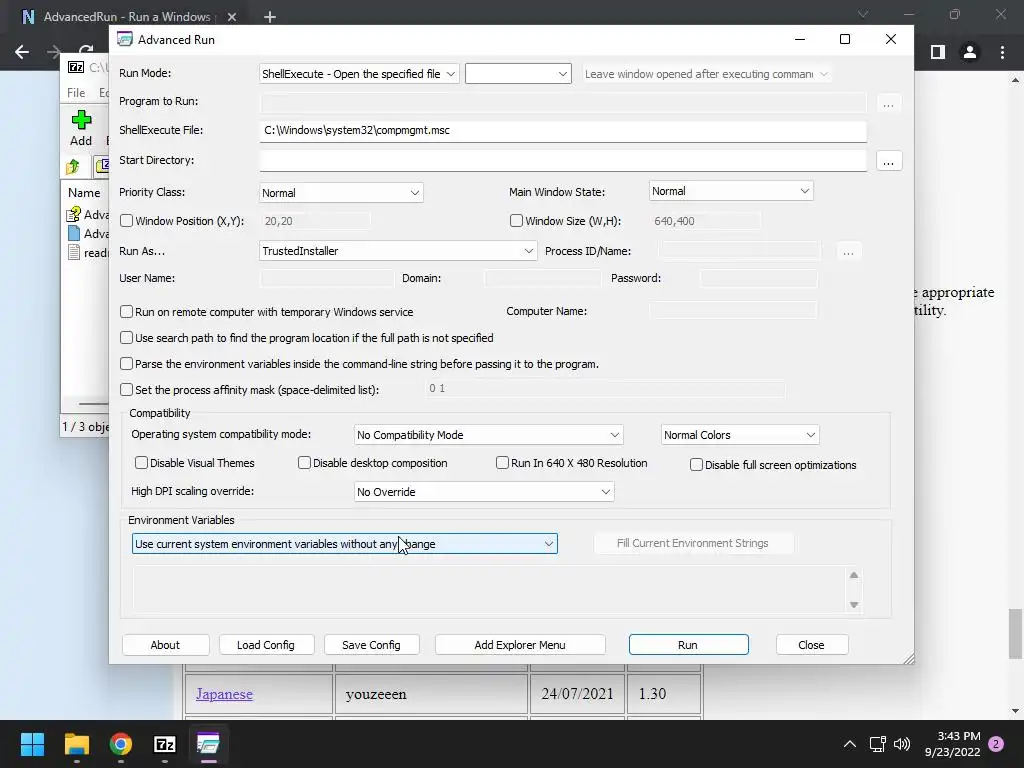The width and height of the screenshot is (1024, 768).
Task: Open volume control in tray
Action: pyautogui.click(x=902, y=744)
